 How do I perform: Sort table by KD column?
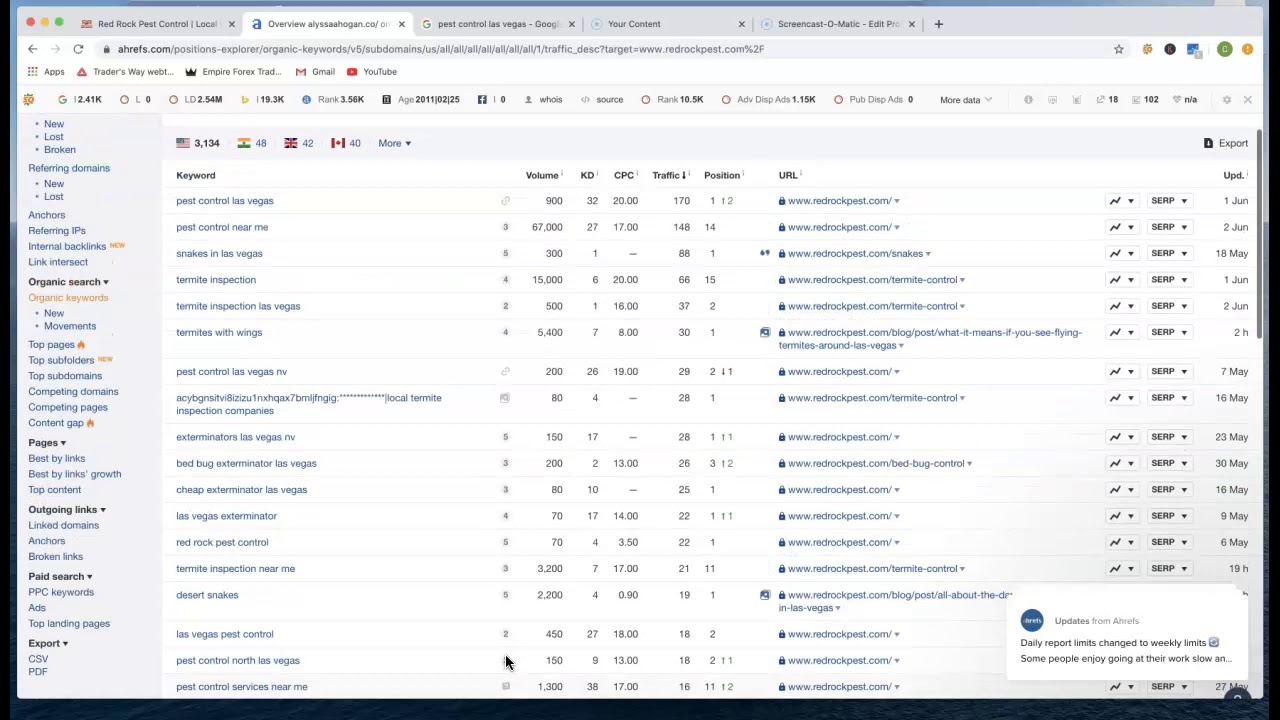(587, 176)
